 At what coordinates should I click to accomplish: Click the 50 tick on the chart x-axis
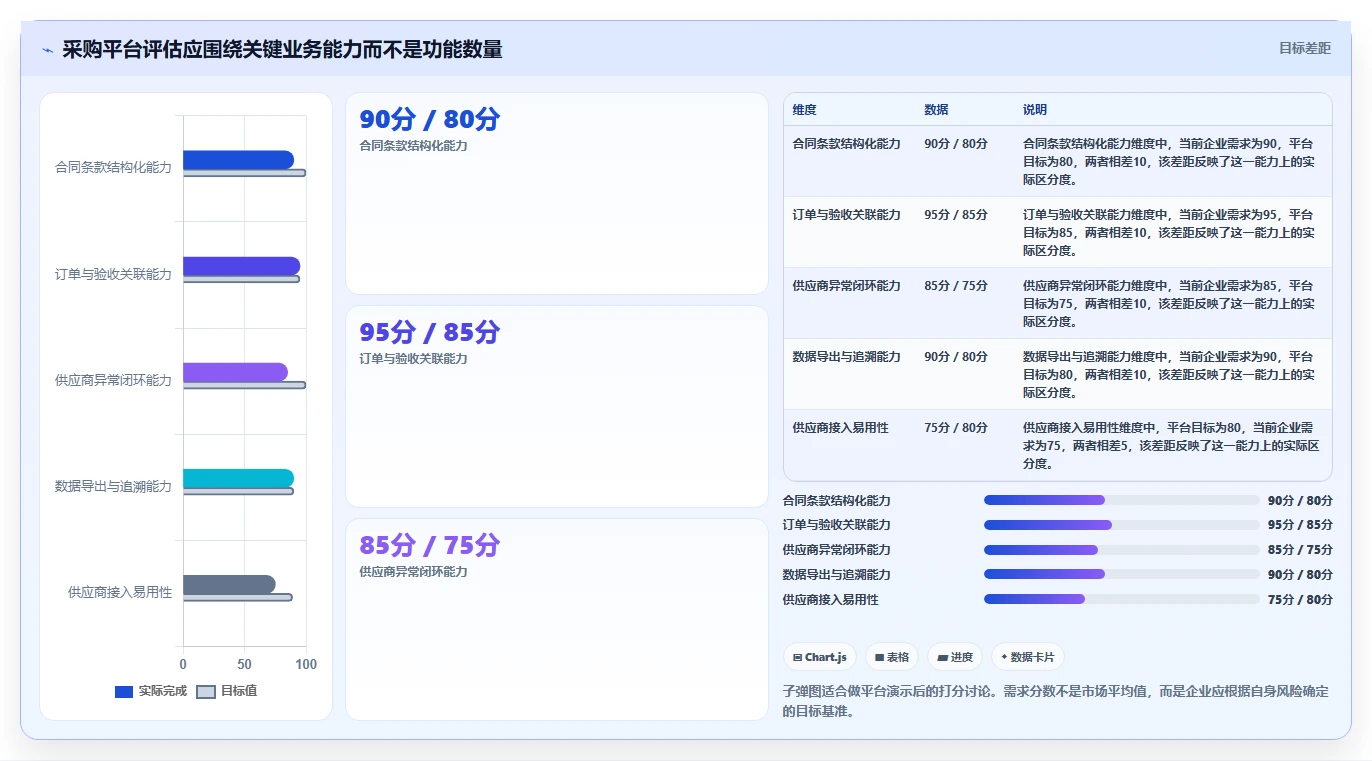(244, 664)
